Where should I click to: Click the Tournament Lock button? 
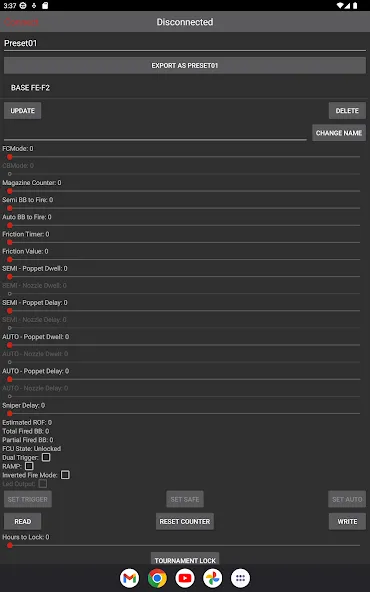click(185, 559)
